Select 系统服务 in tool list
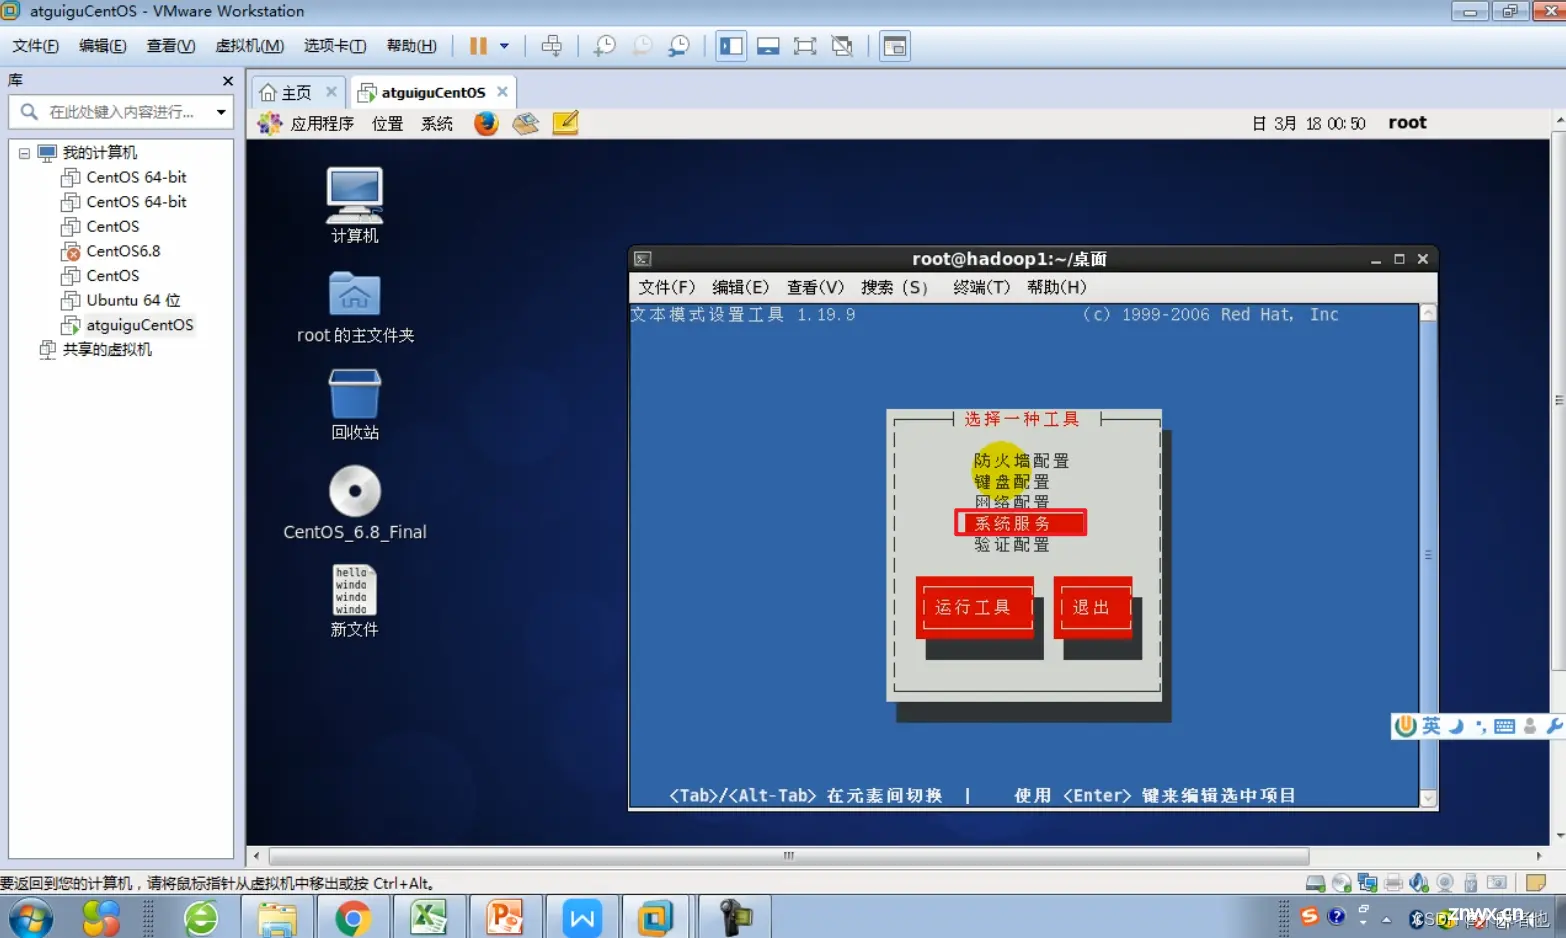 (1020, 523)
